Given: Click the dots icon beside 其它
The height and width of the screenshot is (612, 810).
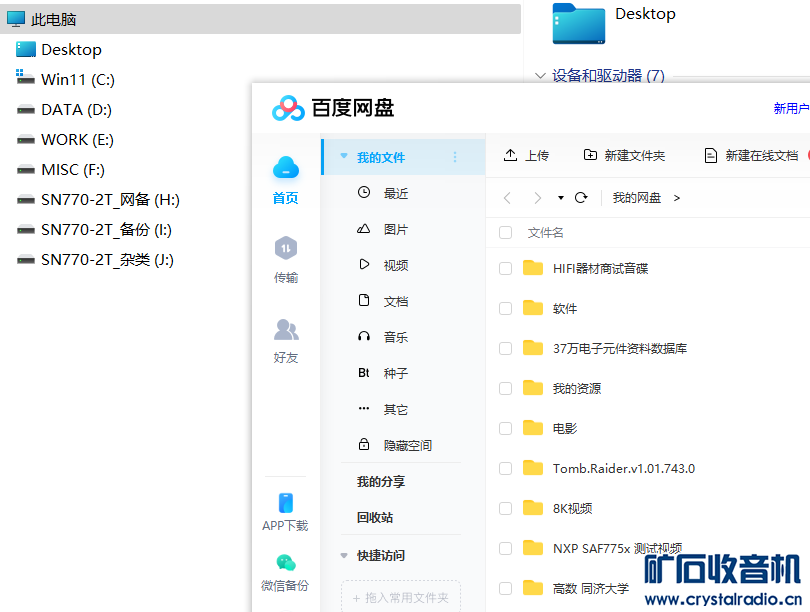Looking at the screenshot, I should (x=364, y=409).
